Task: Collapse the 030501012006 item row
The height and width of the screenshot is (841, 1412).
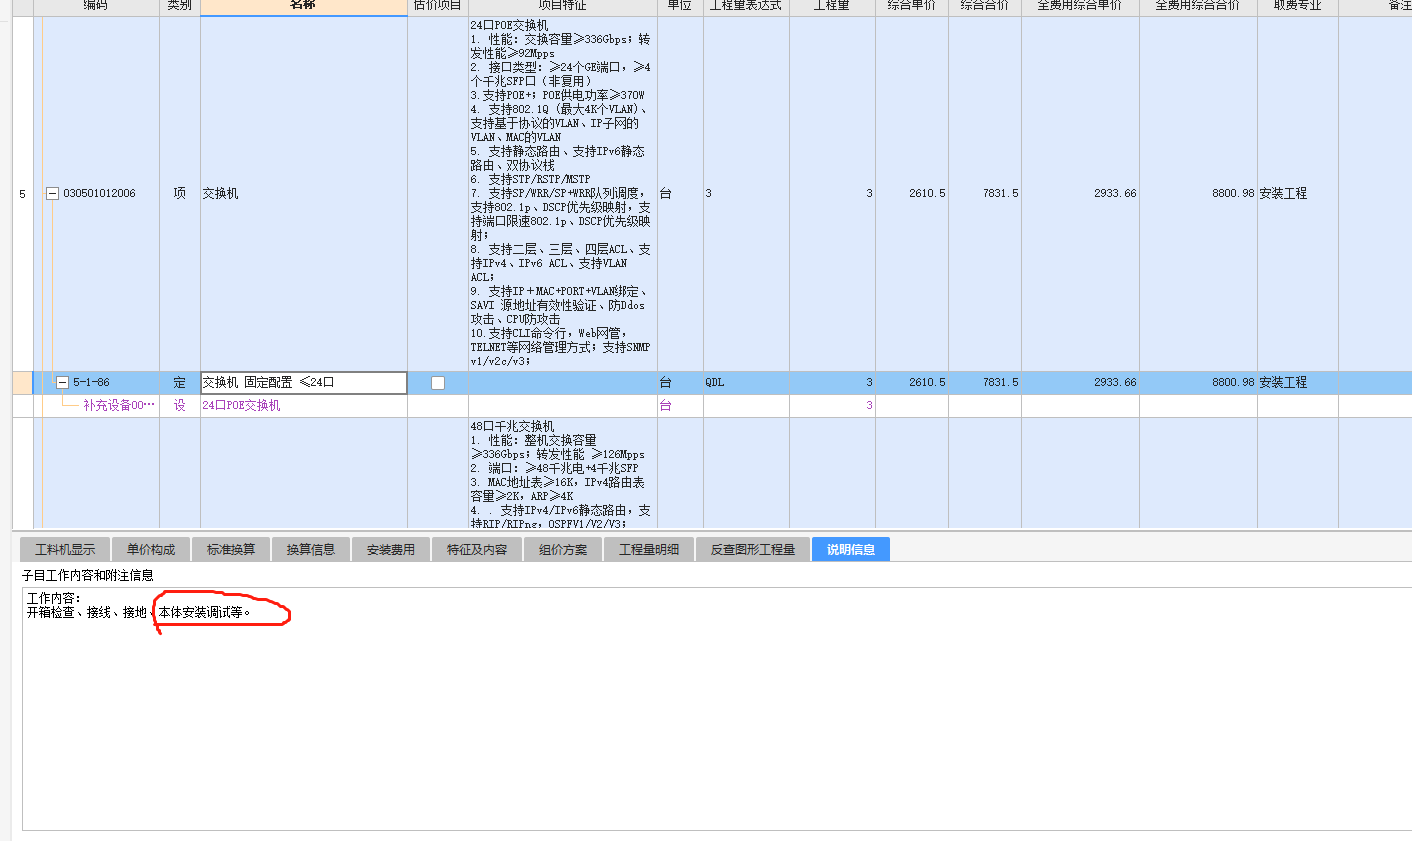Action: coord(53,194)
